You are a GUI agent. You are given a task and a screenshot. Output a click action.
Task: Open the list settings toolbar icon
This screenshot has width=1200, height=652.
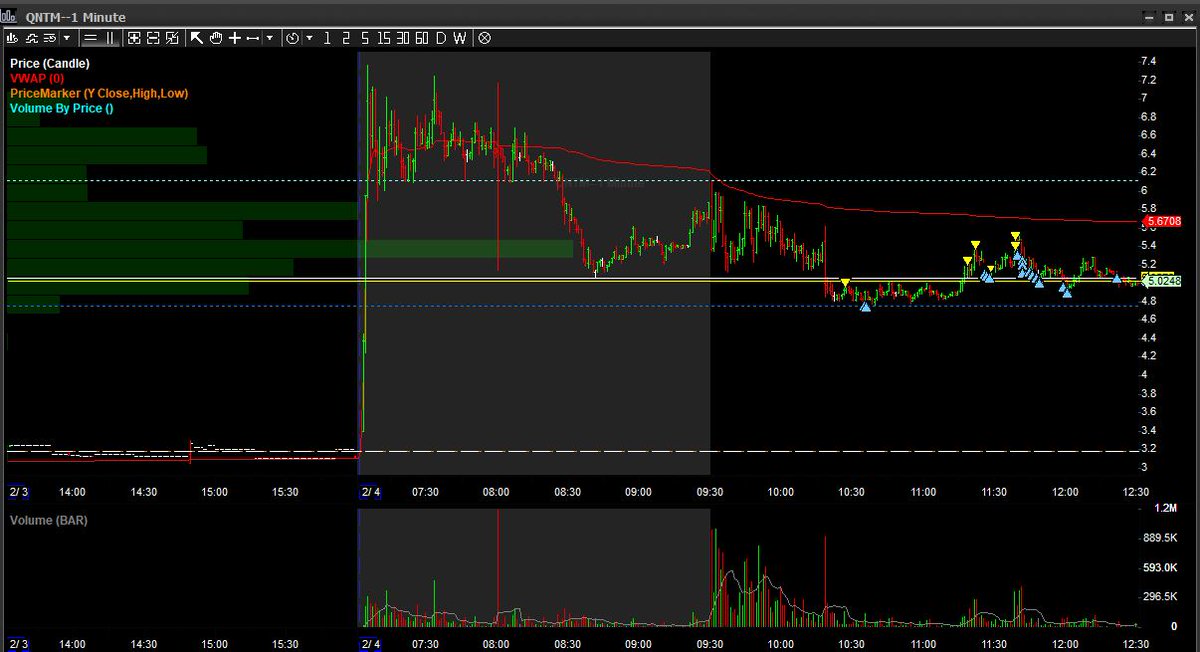49,38
